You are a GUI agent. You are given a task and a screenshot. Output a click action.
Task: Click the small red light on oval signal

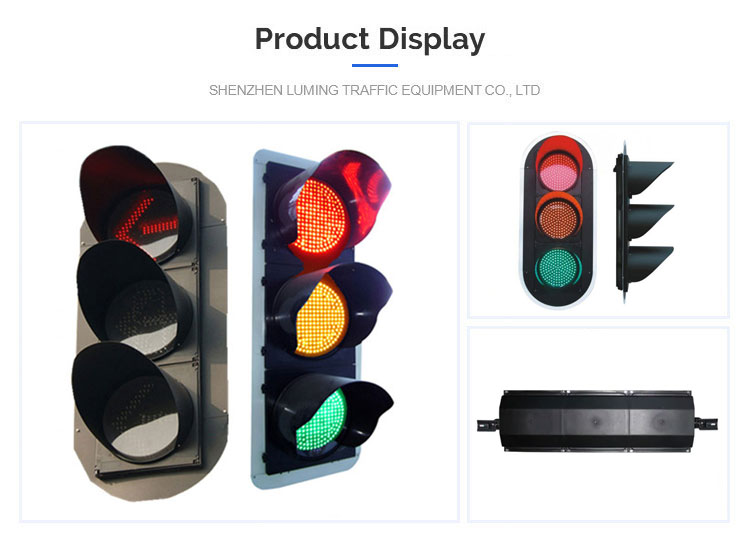coord(558,171)
